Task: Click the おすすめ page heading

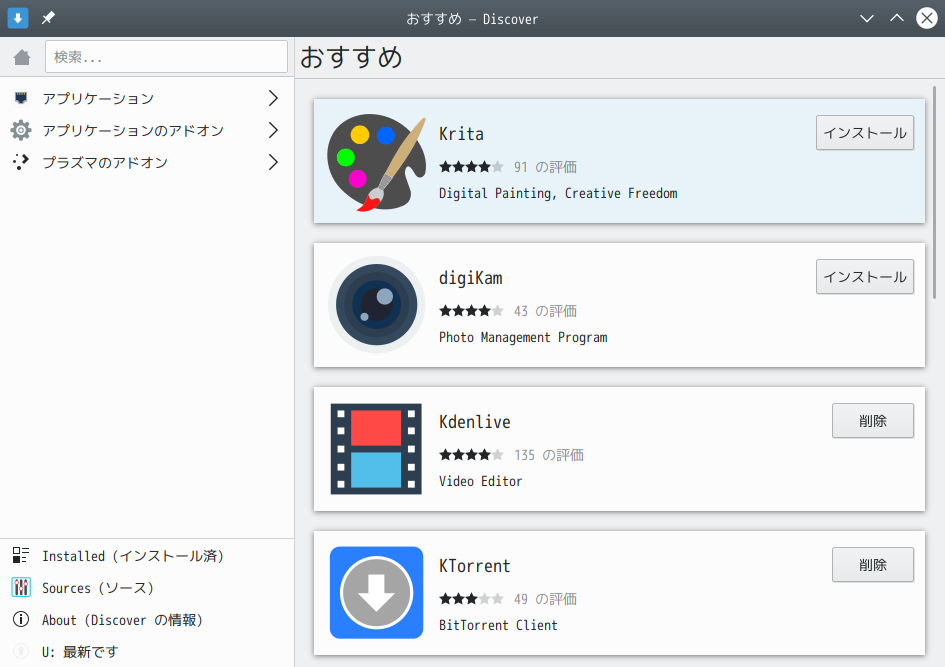Action: point(351,57)
